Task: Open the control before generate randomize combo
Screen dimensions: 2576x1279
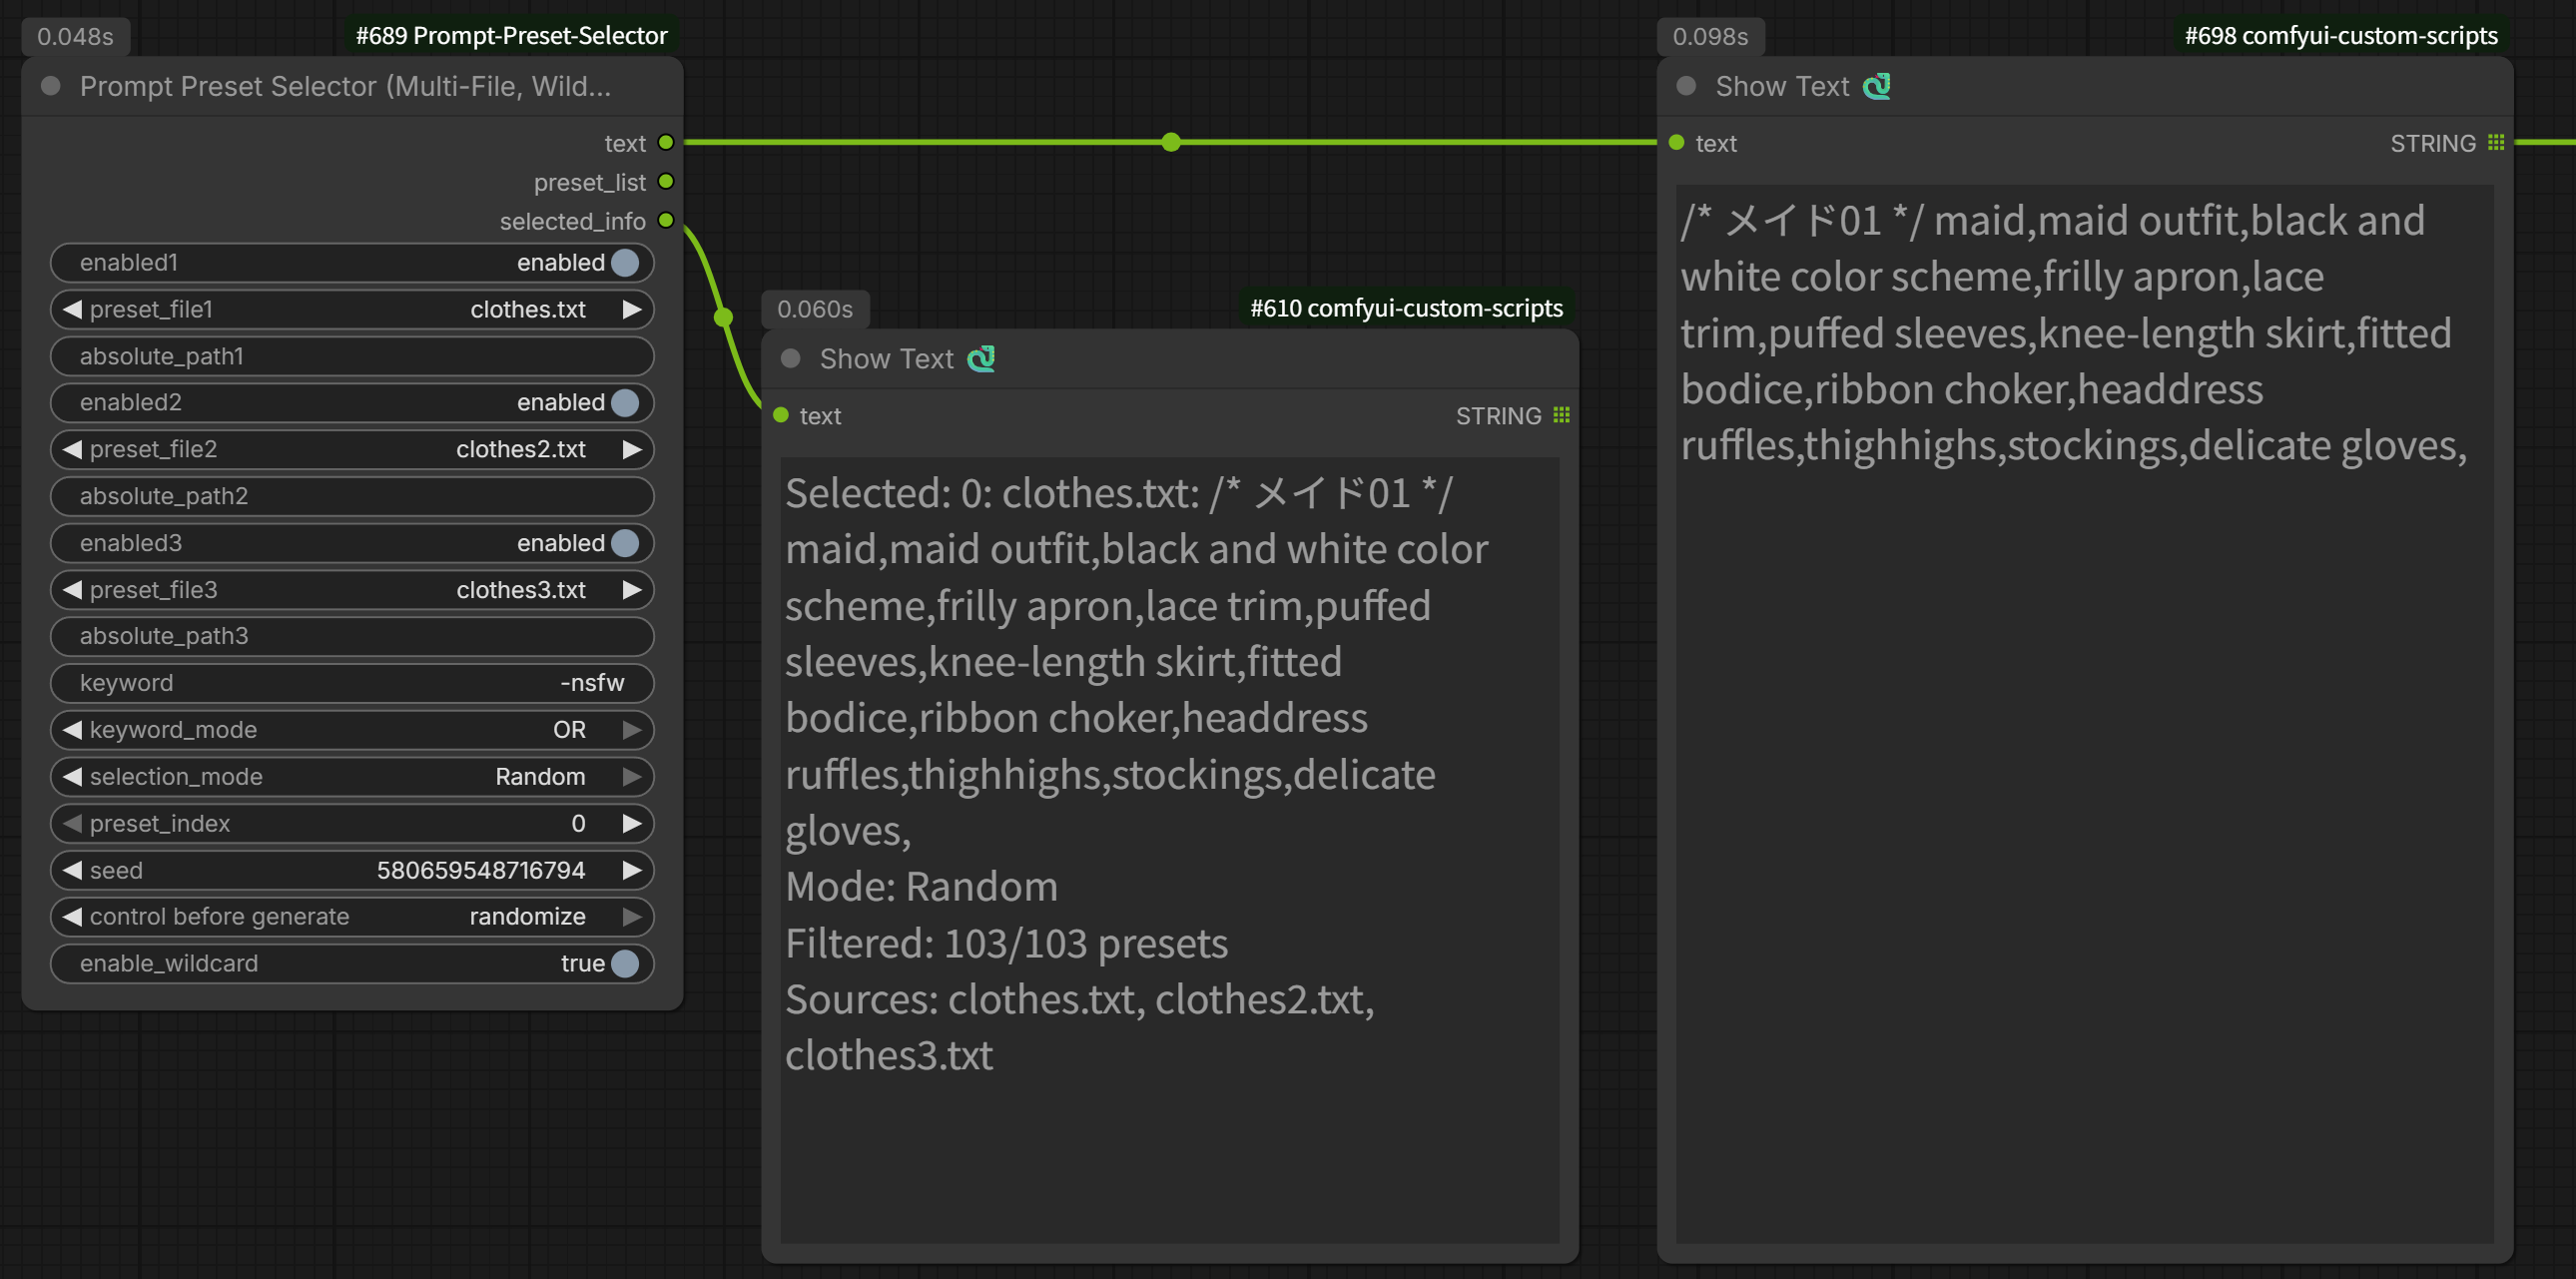Action: point(352,917)
